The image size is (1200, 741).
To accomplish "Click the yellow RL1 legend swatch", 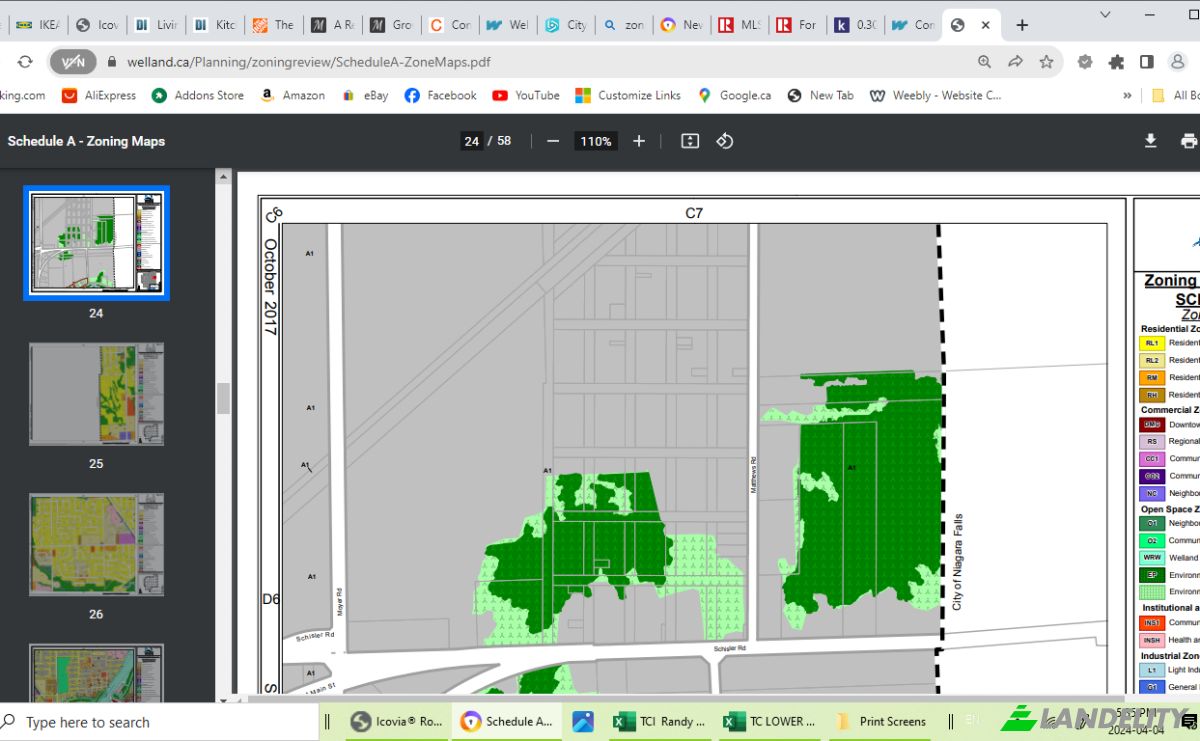I will point(1152,343).
